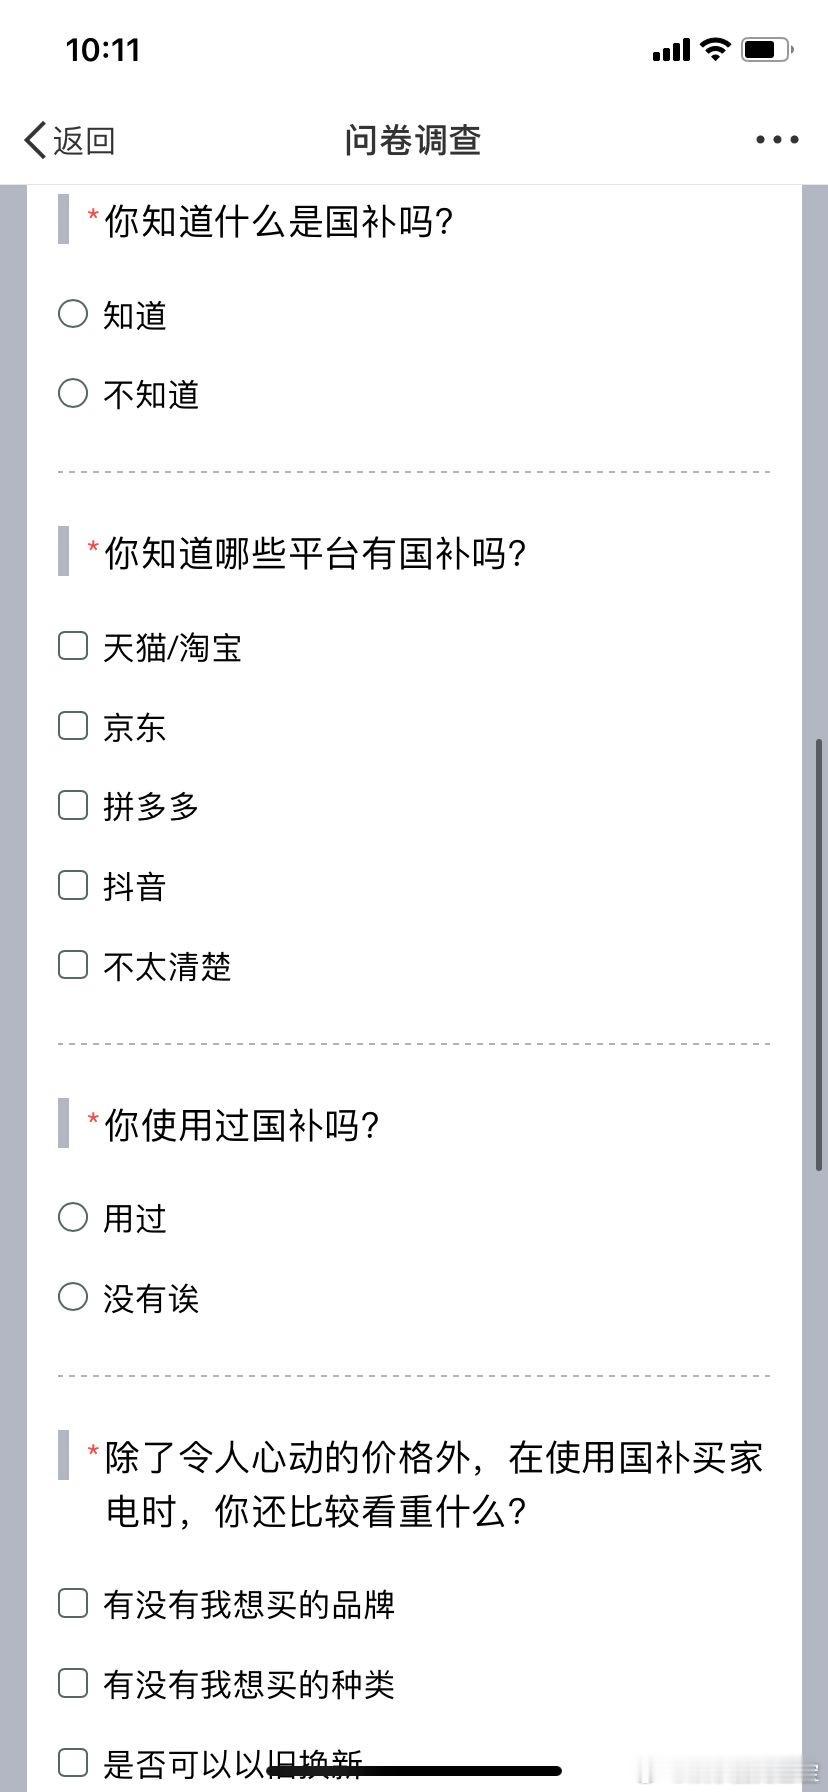Tap the back chevron icon
The width and height of the screenshot is (828, 1792).
click(35, 141)
